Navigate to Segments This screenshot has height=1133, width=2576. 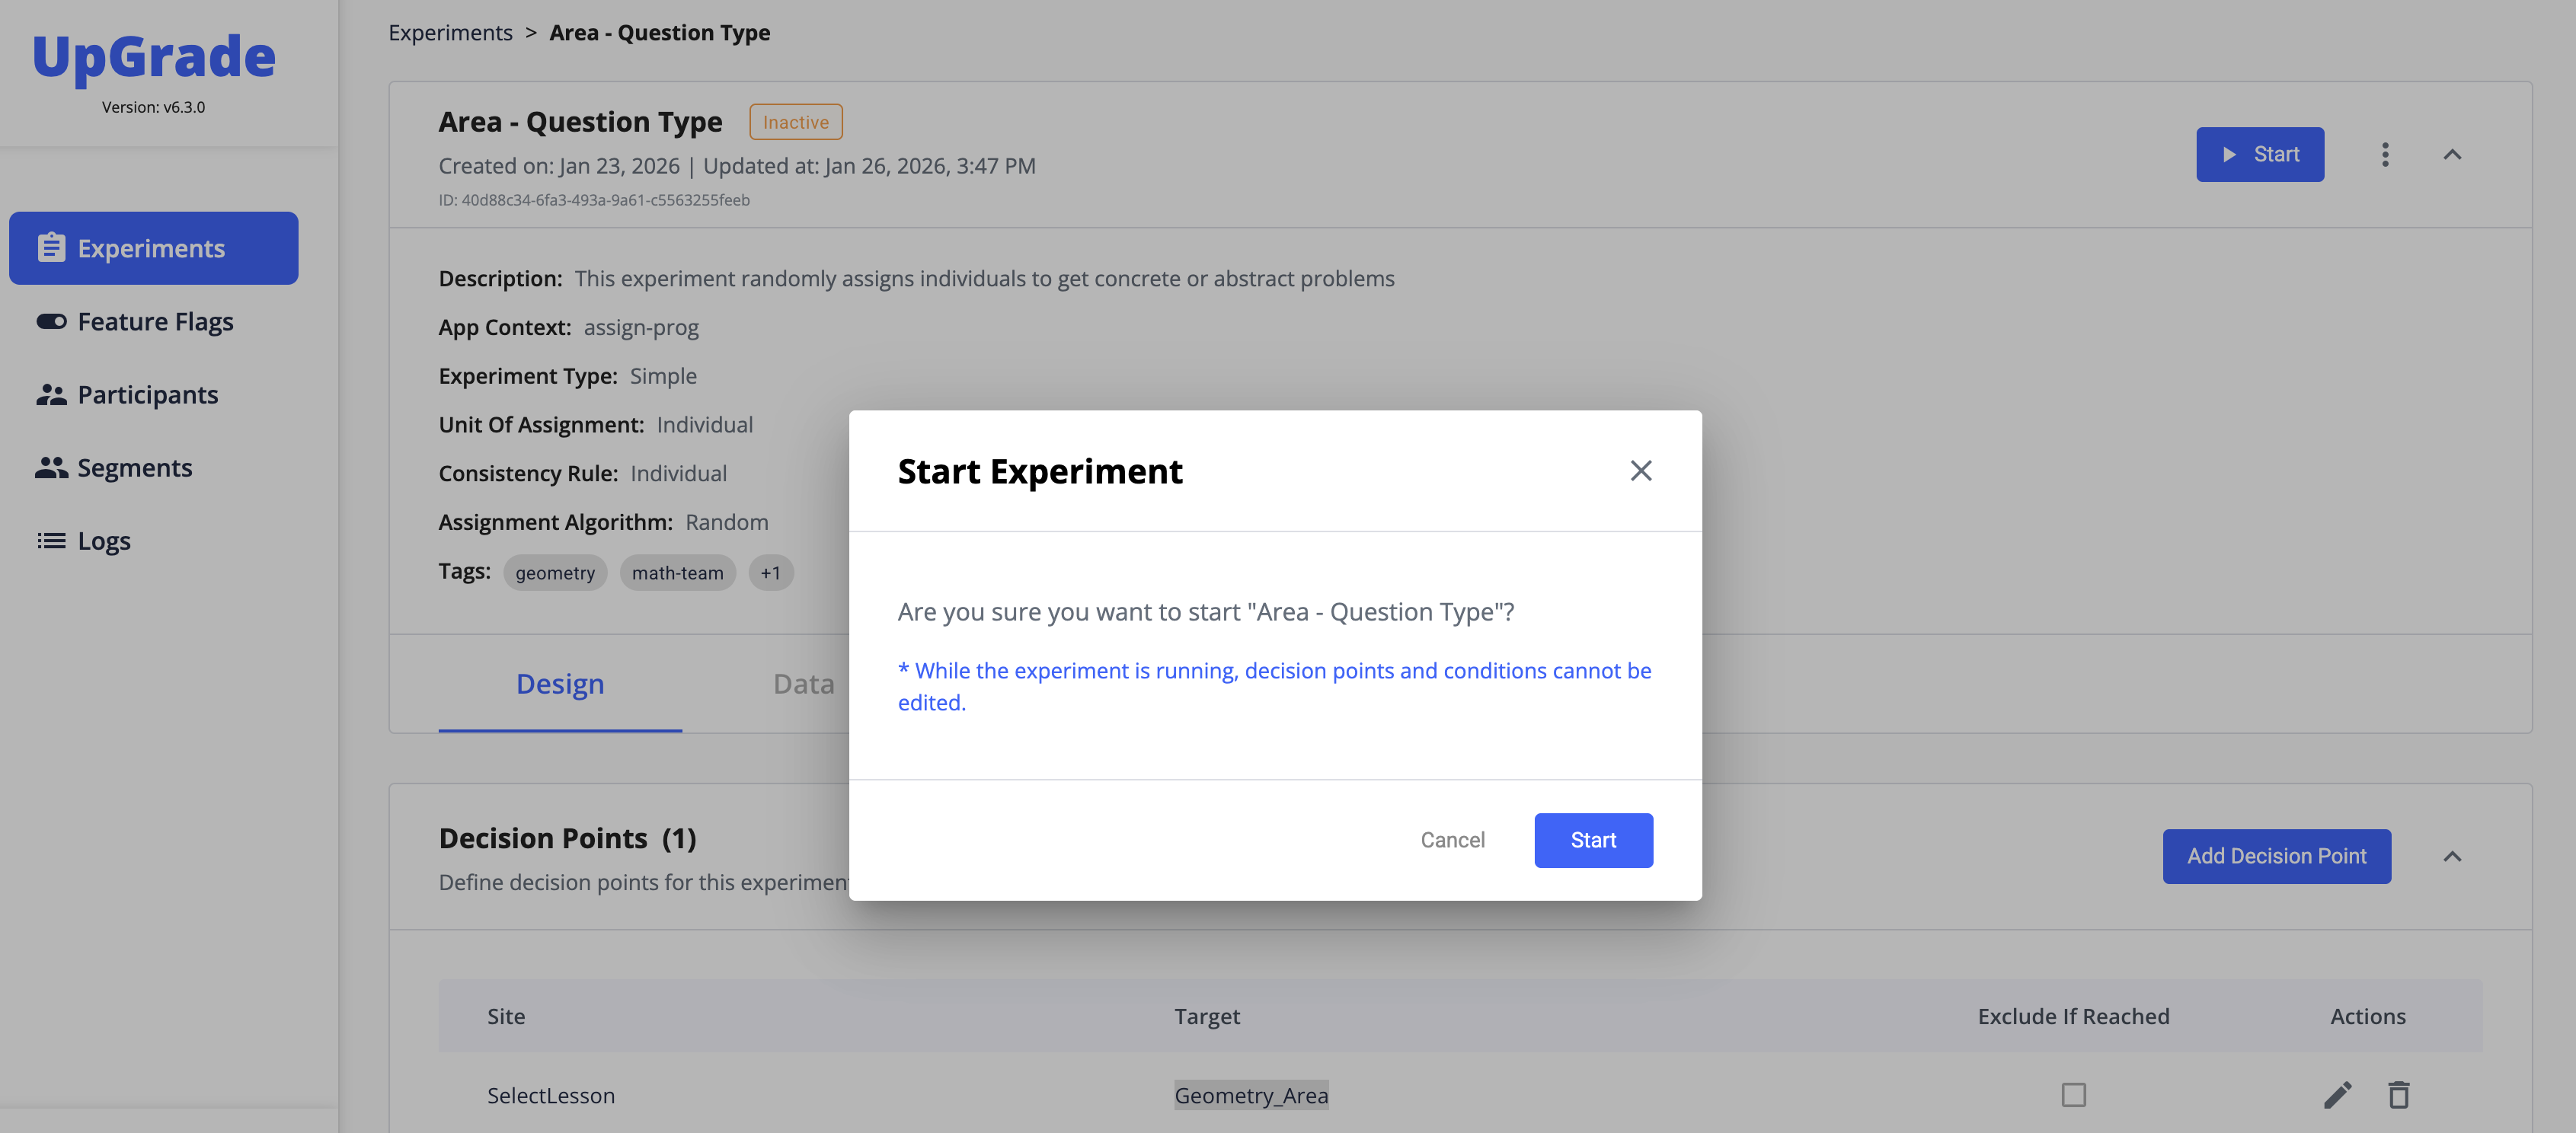[134, 467]
